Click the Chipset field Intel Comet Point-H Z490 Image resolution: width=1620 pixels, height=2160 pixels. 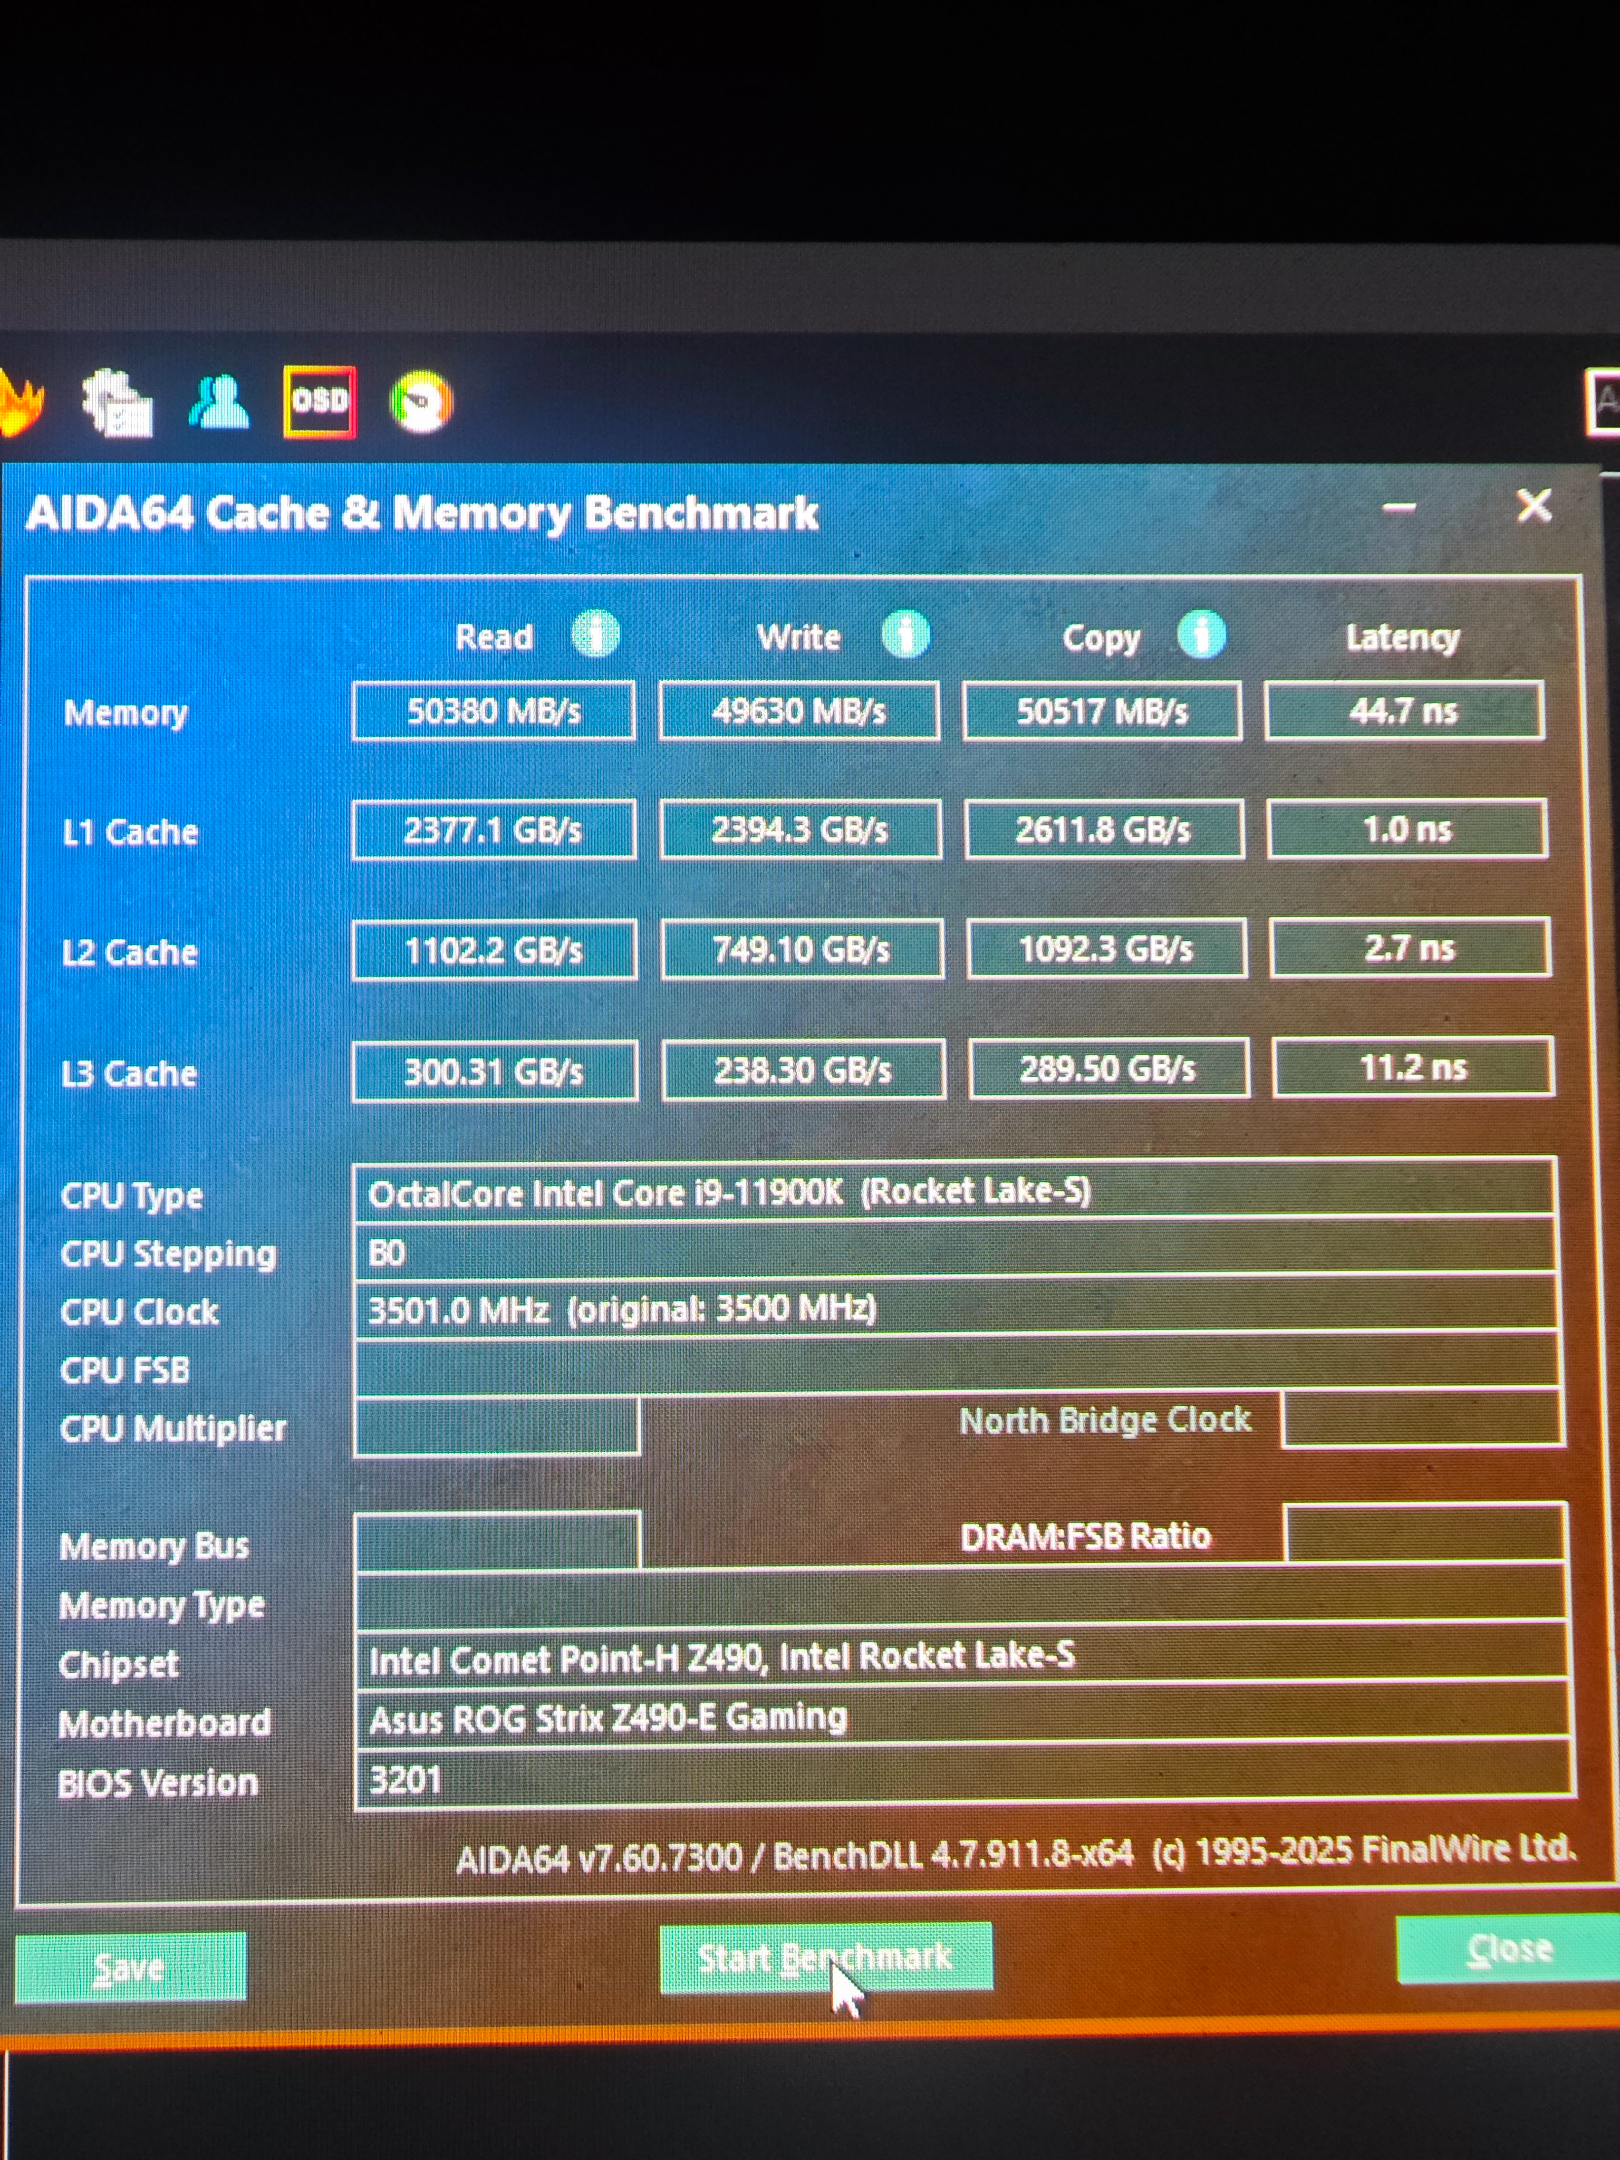pyautogui.click(x=962, y=1655)
